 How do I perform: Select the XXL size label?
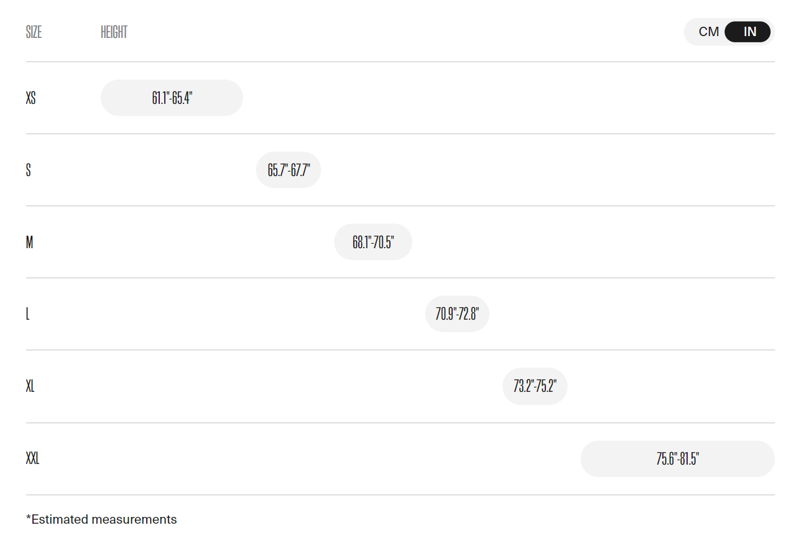click(x=33, y=458)
